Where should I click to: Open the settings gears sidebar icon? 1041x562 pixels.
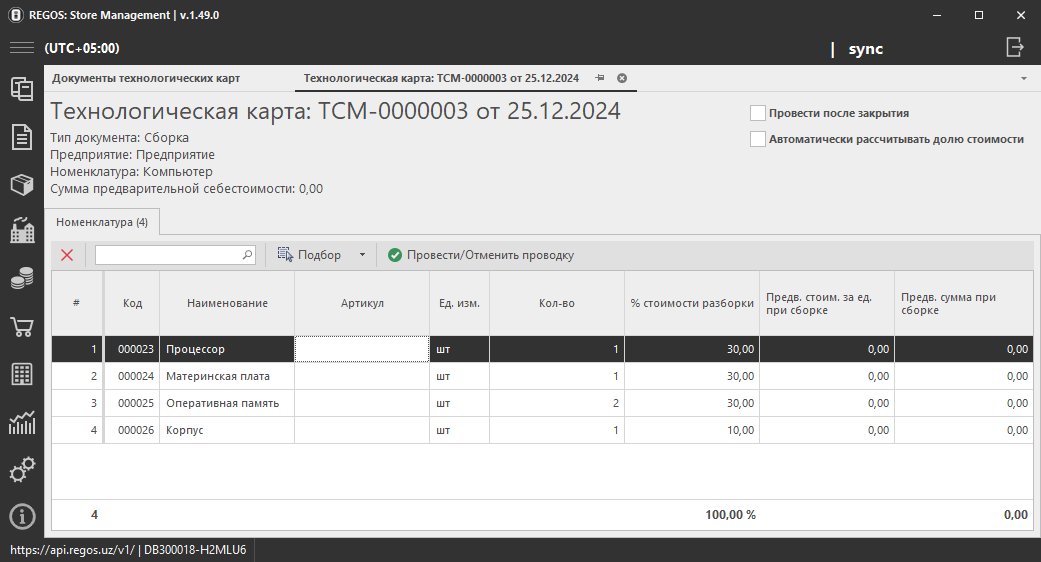tap(21, 469)
